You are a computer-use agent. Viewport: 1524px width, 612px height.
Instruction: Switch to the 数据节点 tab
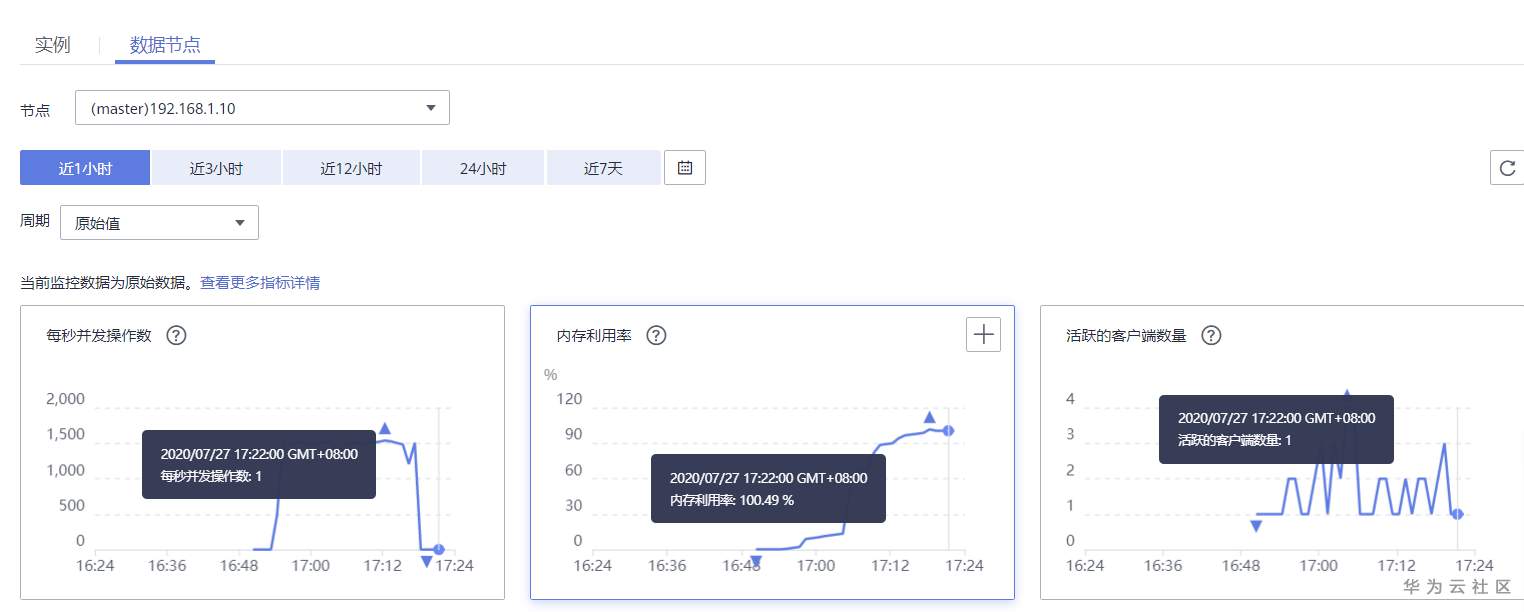click(x=165, y=45)
